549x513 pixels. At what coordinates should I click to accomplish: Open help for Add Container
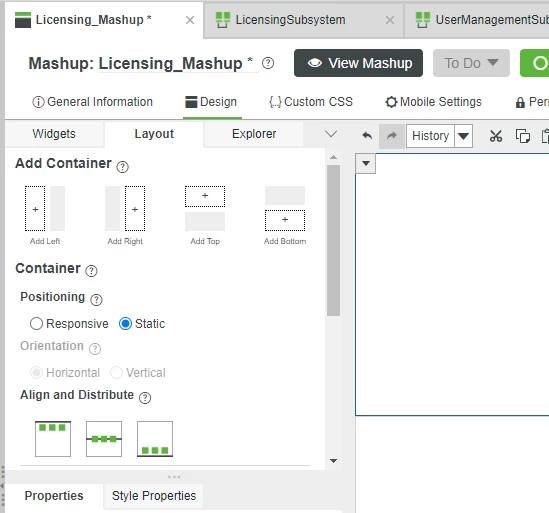[123, 167]
